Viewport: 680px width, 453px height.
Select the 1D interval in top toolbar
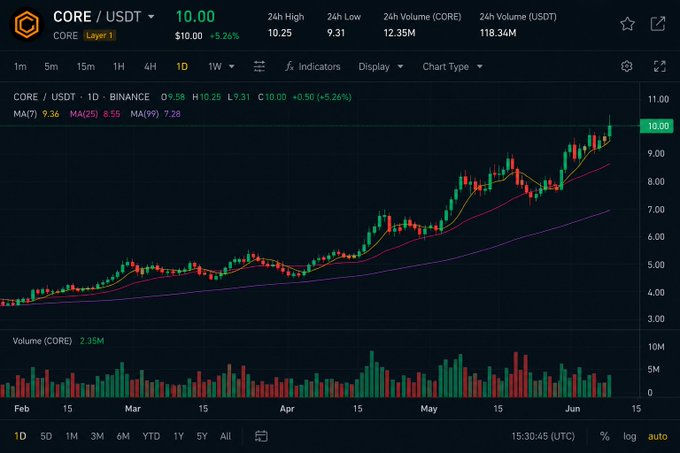point(182,66)
